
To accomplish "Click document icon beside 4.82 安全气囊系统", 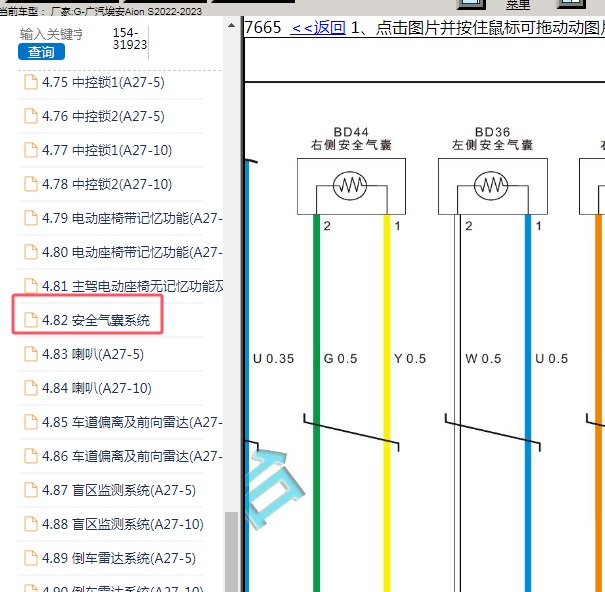I will (31, 320).
